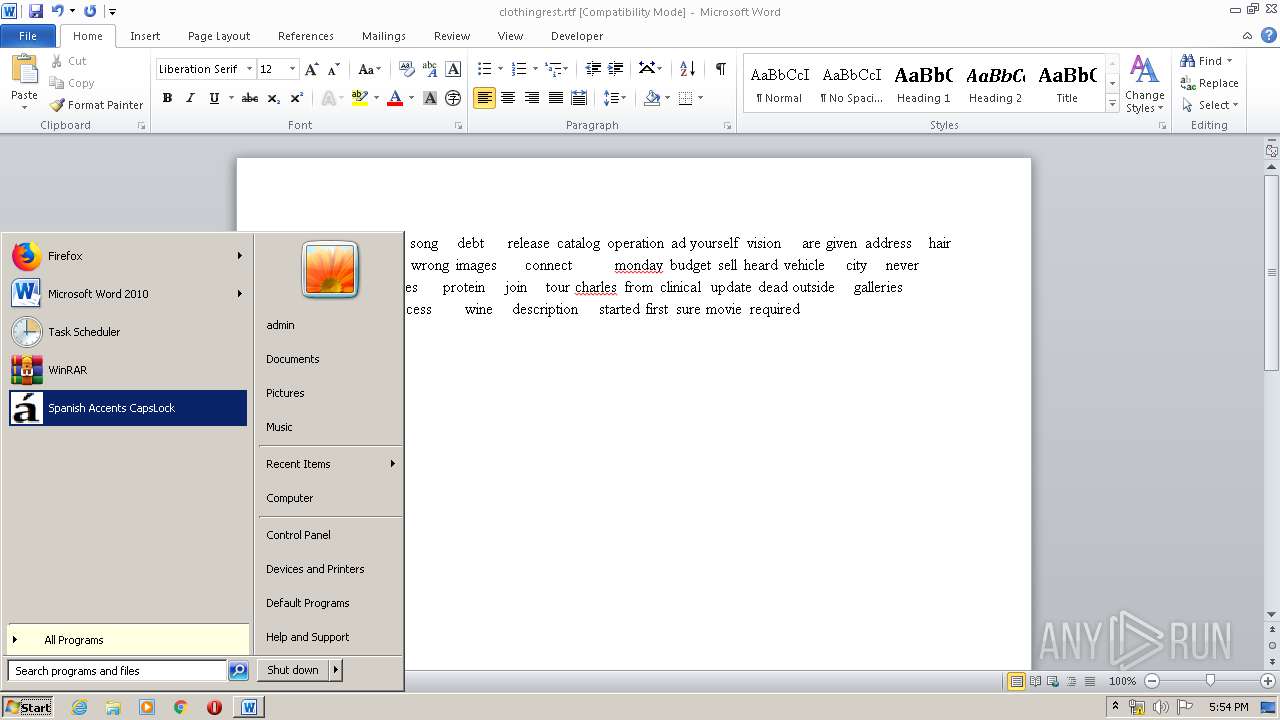Switch to the References tab
This screenshot has width=1280, height=720.
click(x=306, y=36)
